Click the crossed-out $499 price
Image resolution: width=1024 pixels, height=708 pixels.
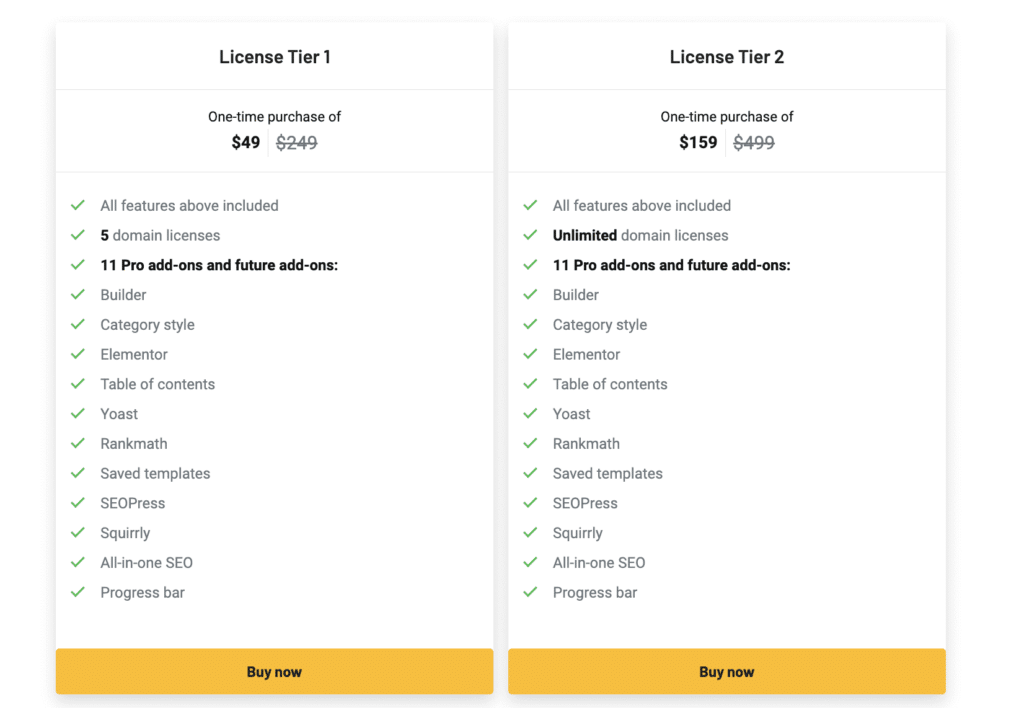[754, 143]
